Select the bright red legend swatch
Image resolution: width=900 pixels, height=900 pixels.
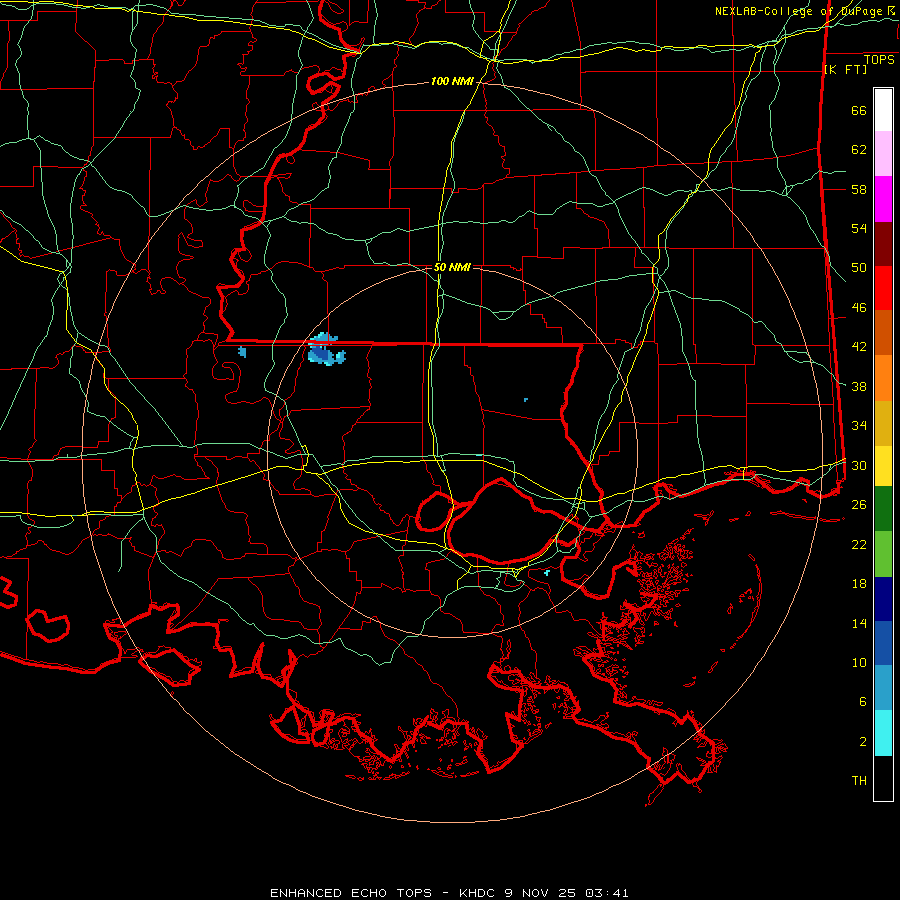[883, 289]
